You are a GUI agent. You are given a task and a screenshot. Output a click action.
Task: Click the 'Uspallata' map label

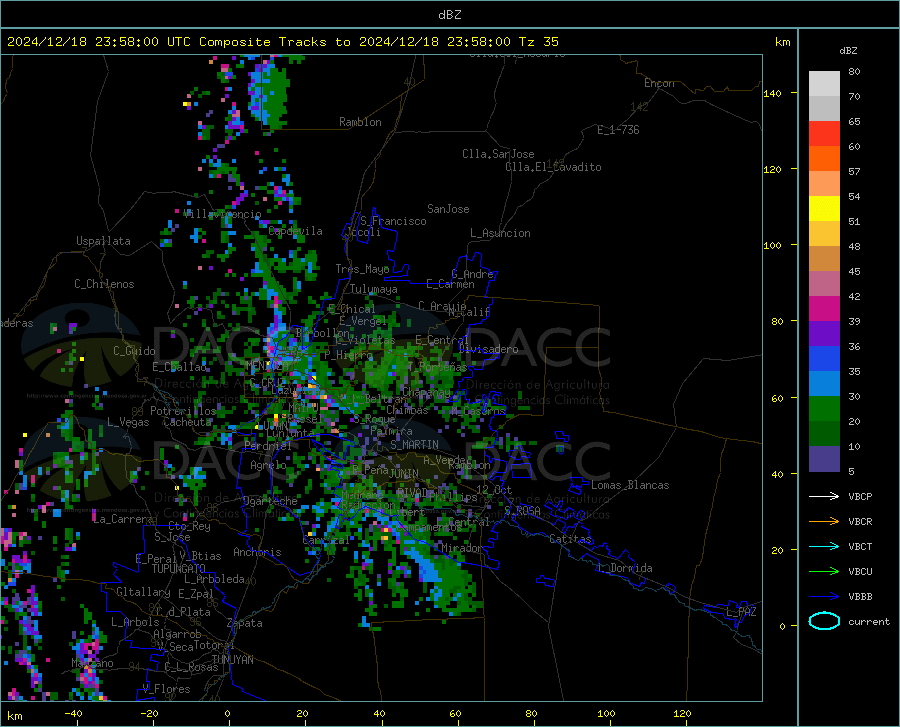[103, 241]
